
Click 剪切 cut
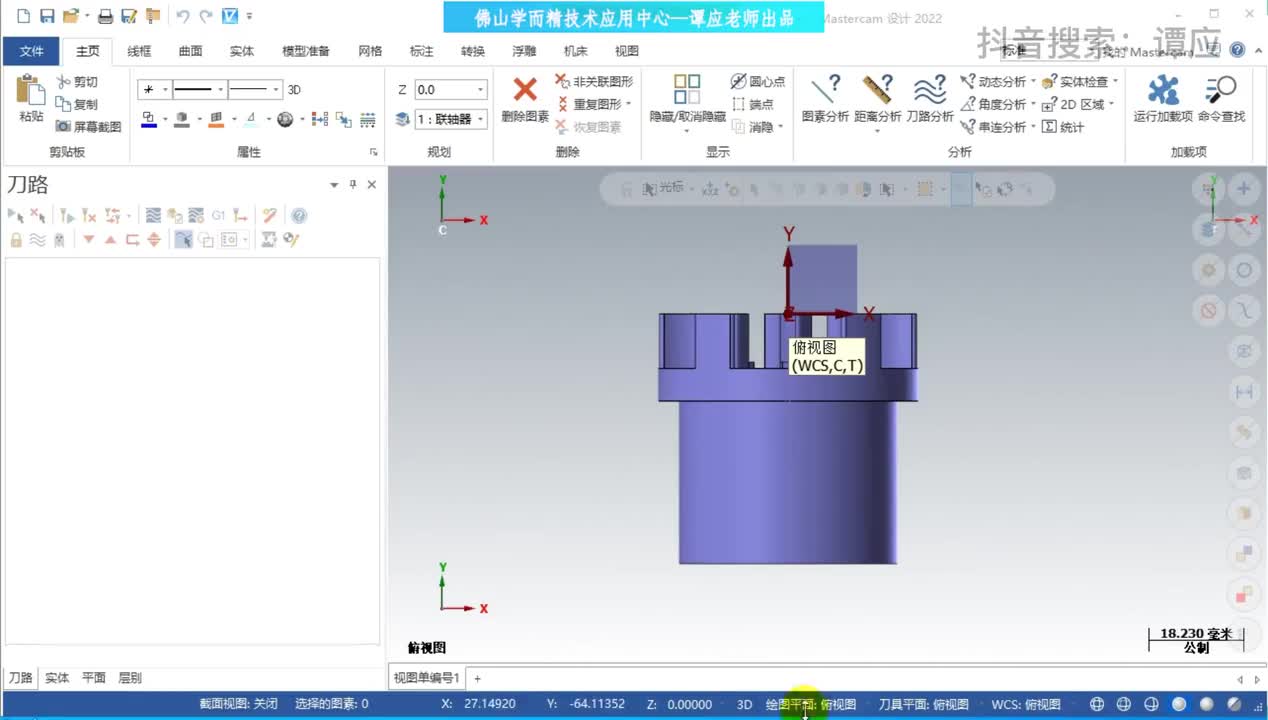[x=77, y=82]
